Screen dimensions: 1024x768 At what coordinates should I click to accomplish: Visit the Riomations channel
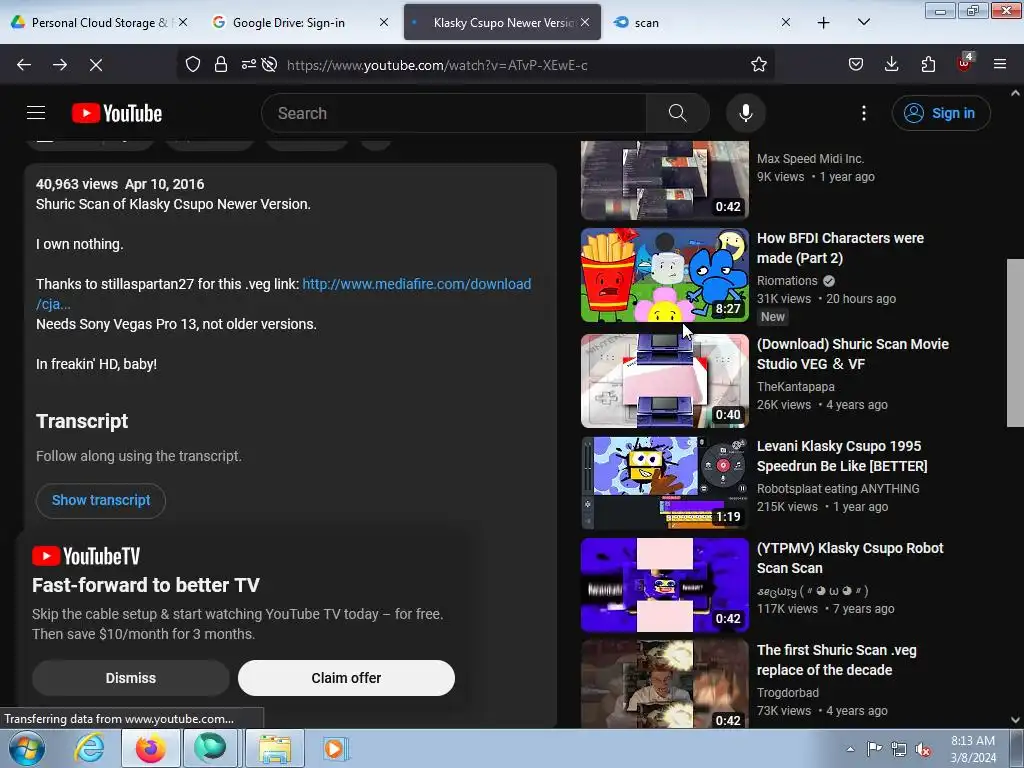[787, 281]
